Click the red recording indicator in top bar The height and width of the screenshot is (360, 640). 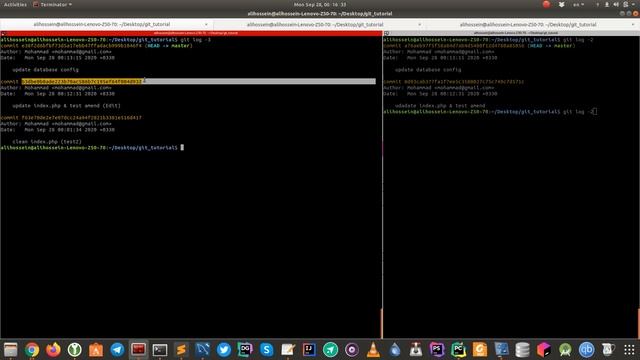pos(546,4)
